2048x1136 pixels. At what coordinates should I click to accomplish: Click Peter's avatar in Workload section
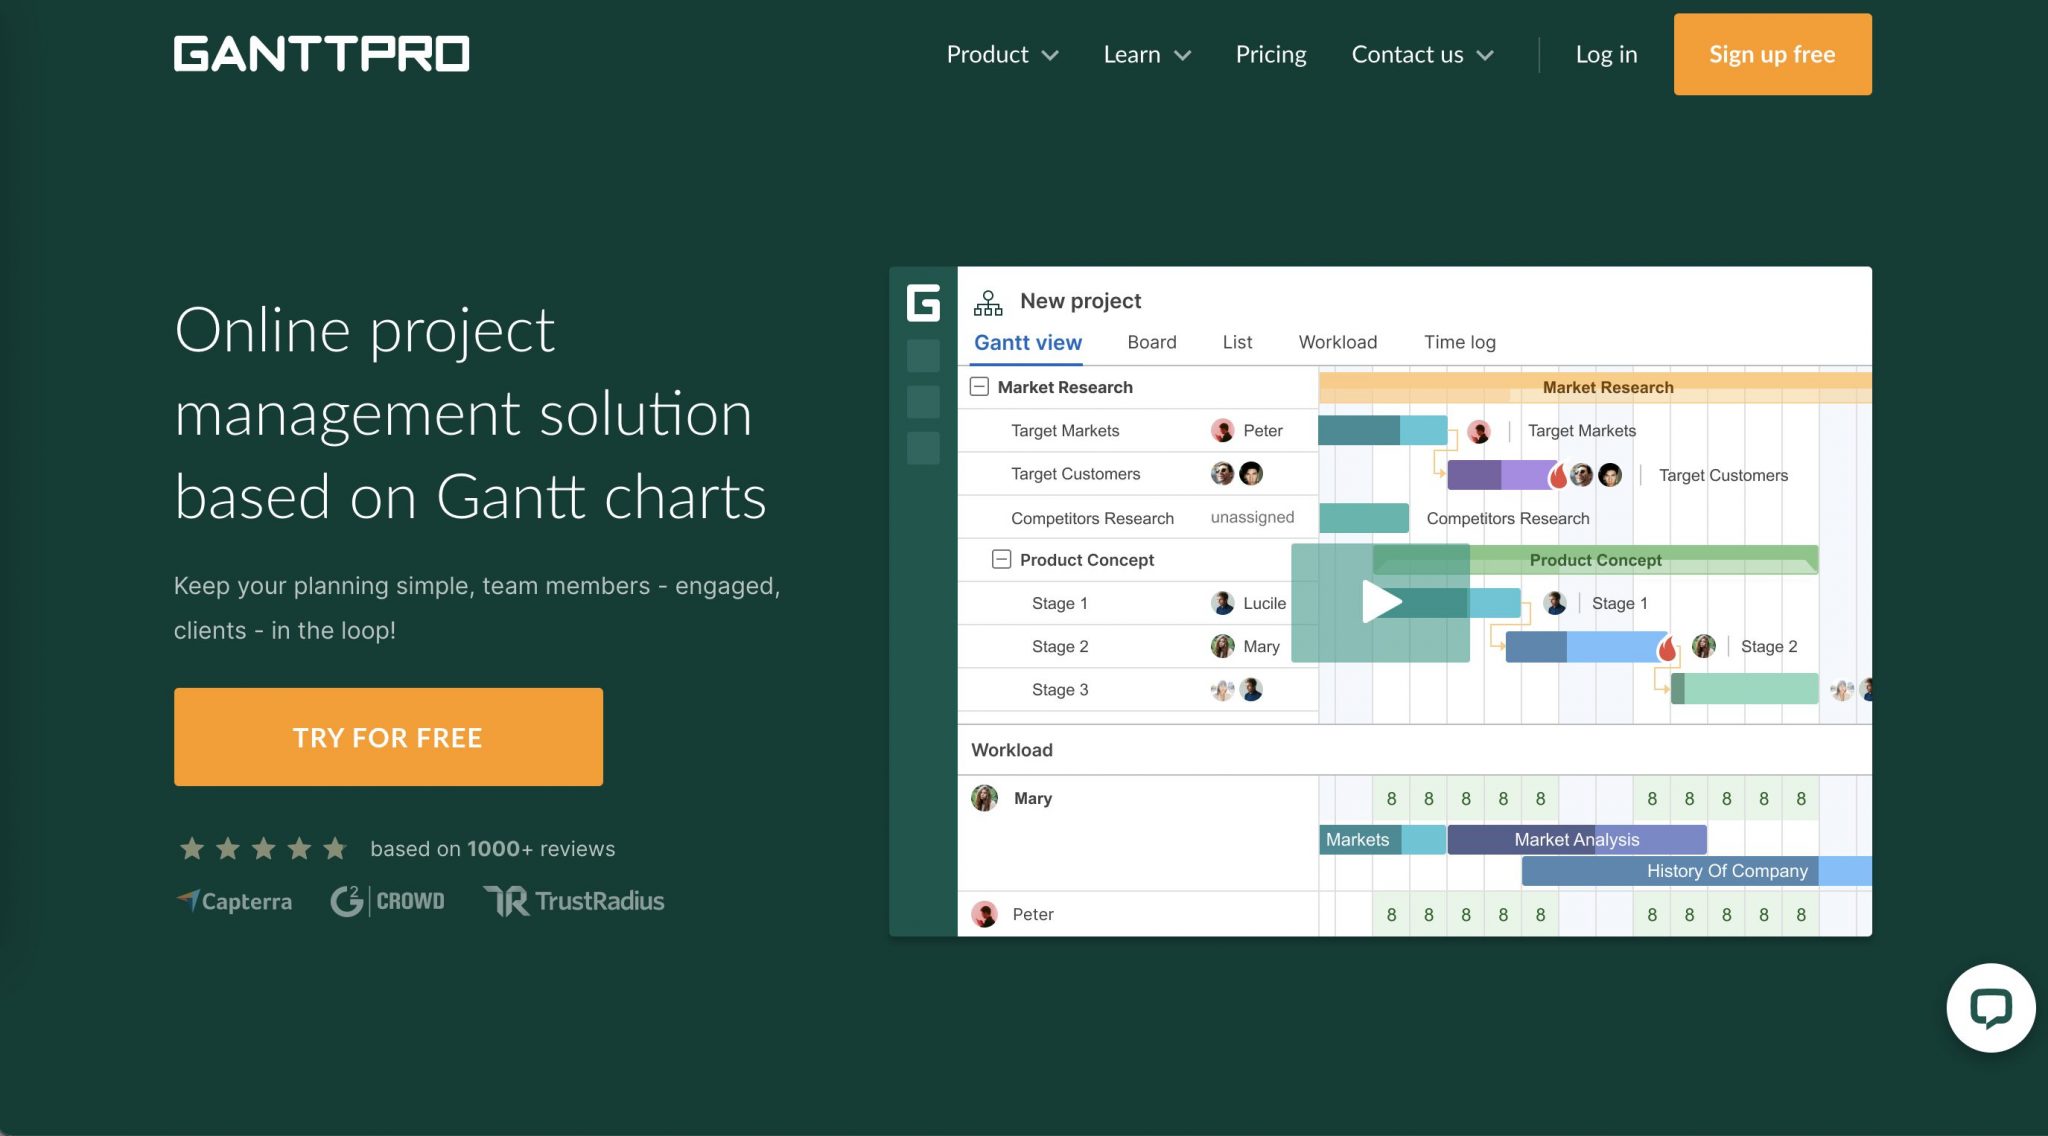(985, 914)
